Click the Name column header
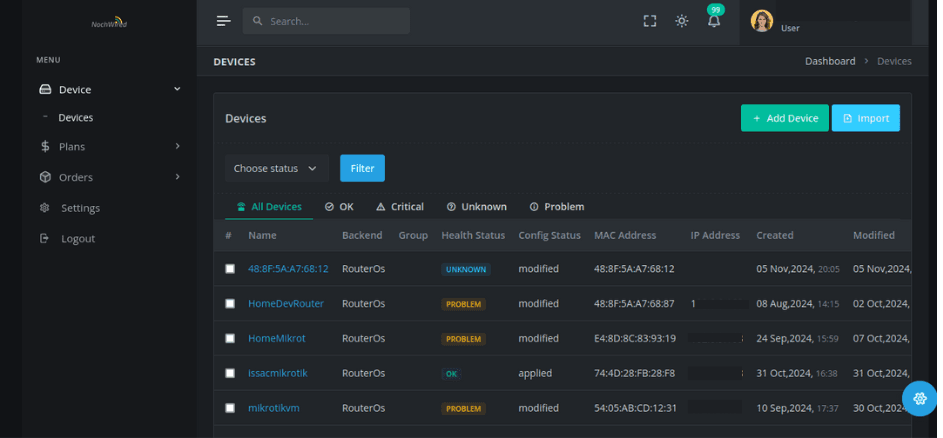The width and height of the screenshot is (943, 438). [x=262, y=235]
